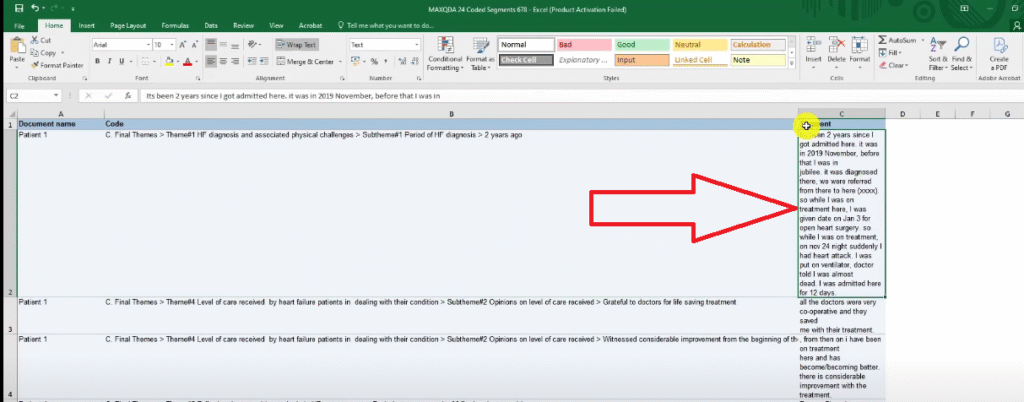Viewport: 1024px width, 402px height.
Task: Apply the Note cell style
Action: pos(758,60)
